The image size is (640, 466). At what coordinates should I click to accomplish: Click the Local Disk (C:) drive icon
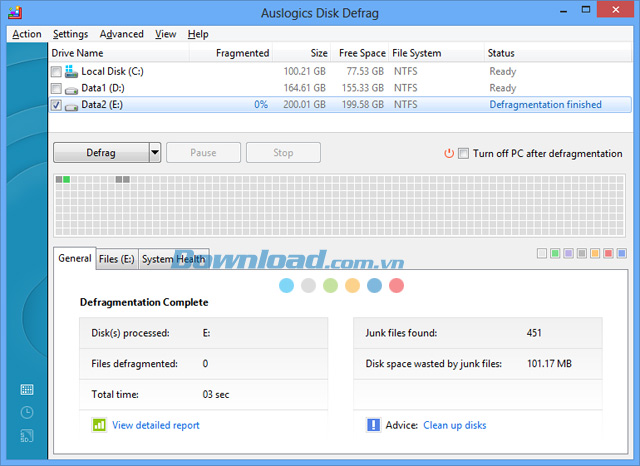[71, 72]
